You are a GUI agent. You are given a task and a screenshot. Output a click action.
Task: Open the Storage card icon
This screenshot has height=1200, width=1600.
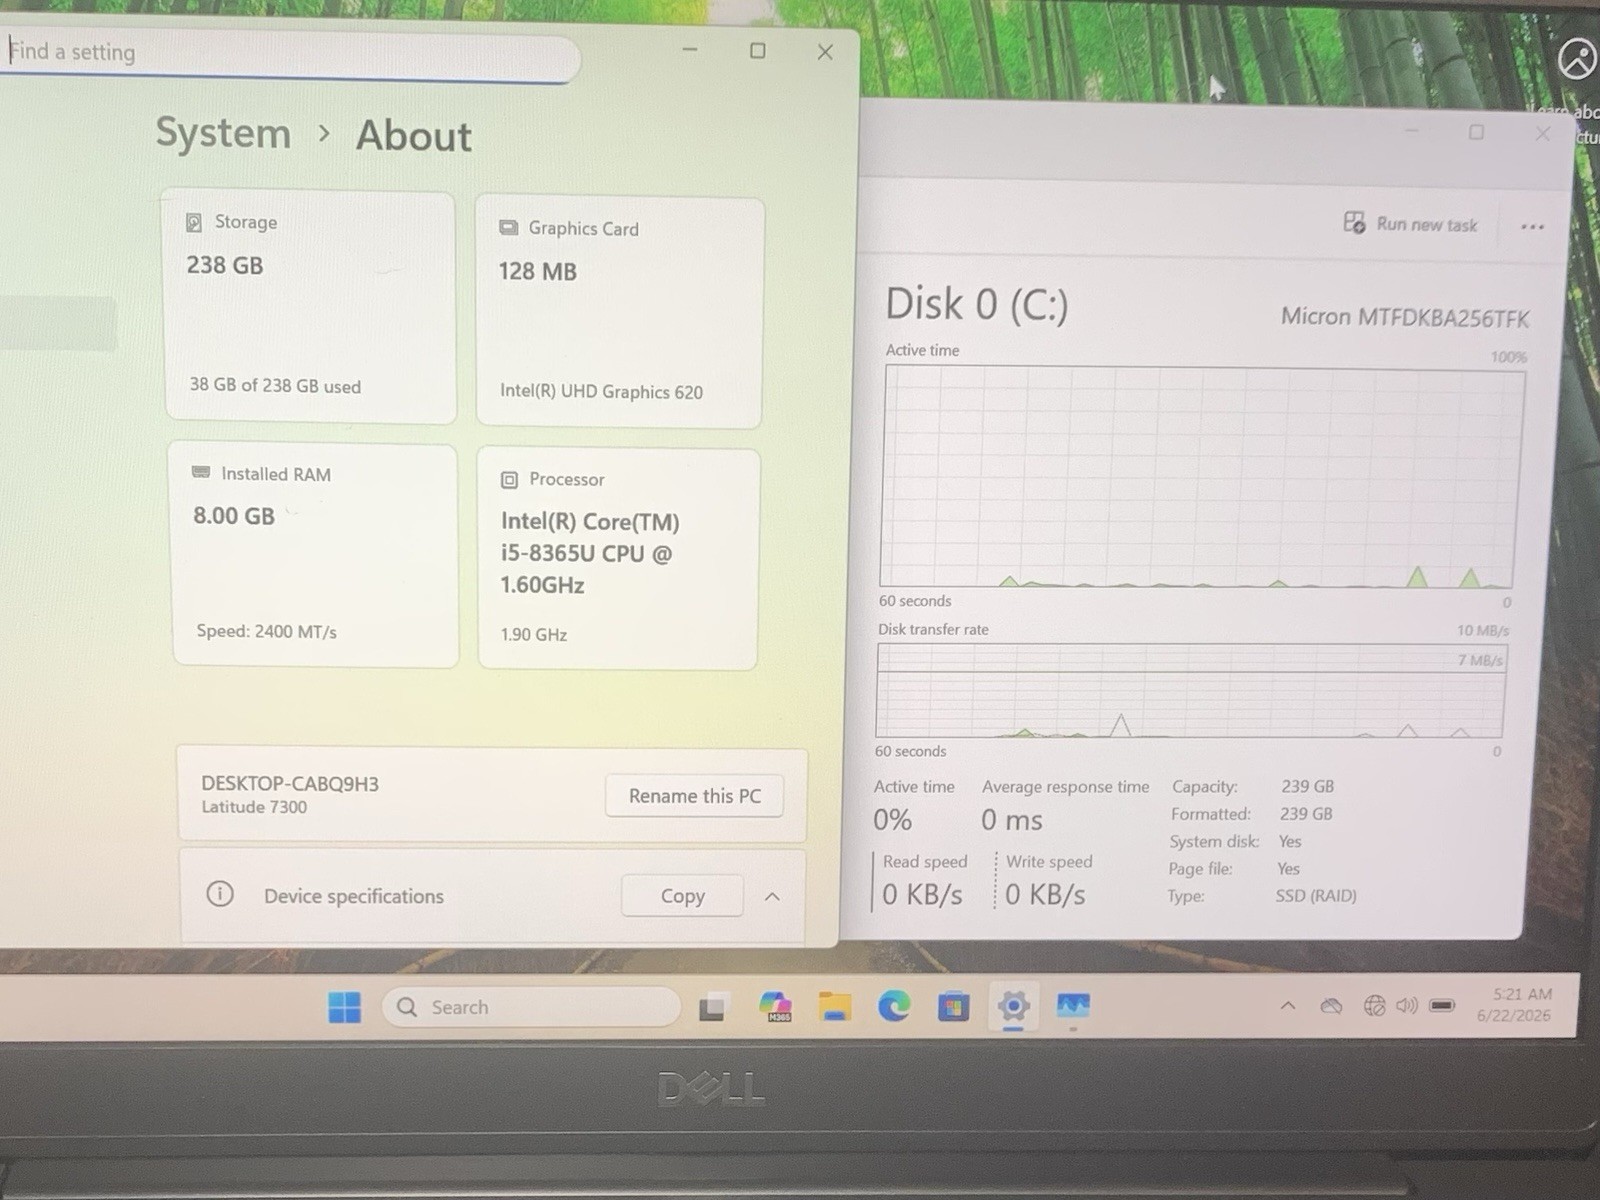[194, 222]
